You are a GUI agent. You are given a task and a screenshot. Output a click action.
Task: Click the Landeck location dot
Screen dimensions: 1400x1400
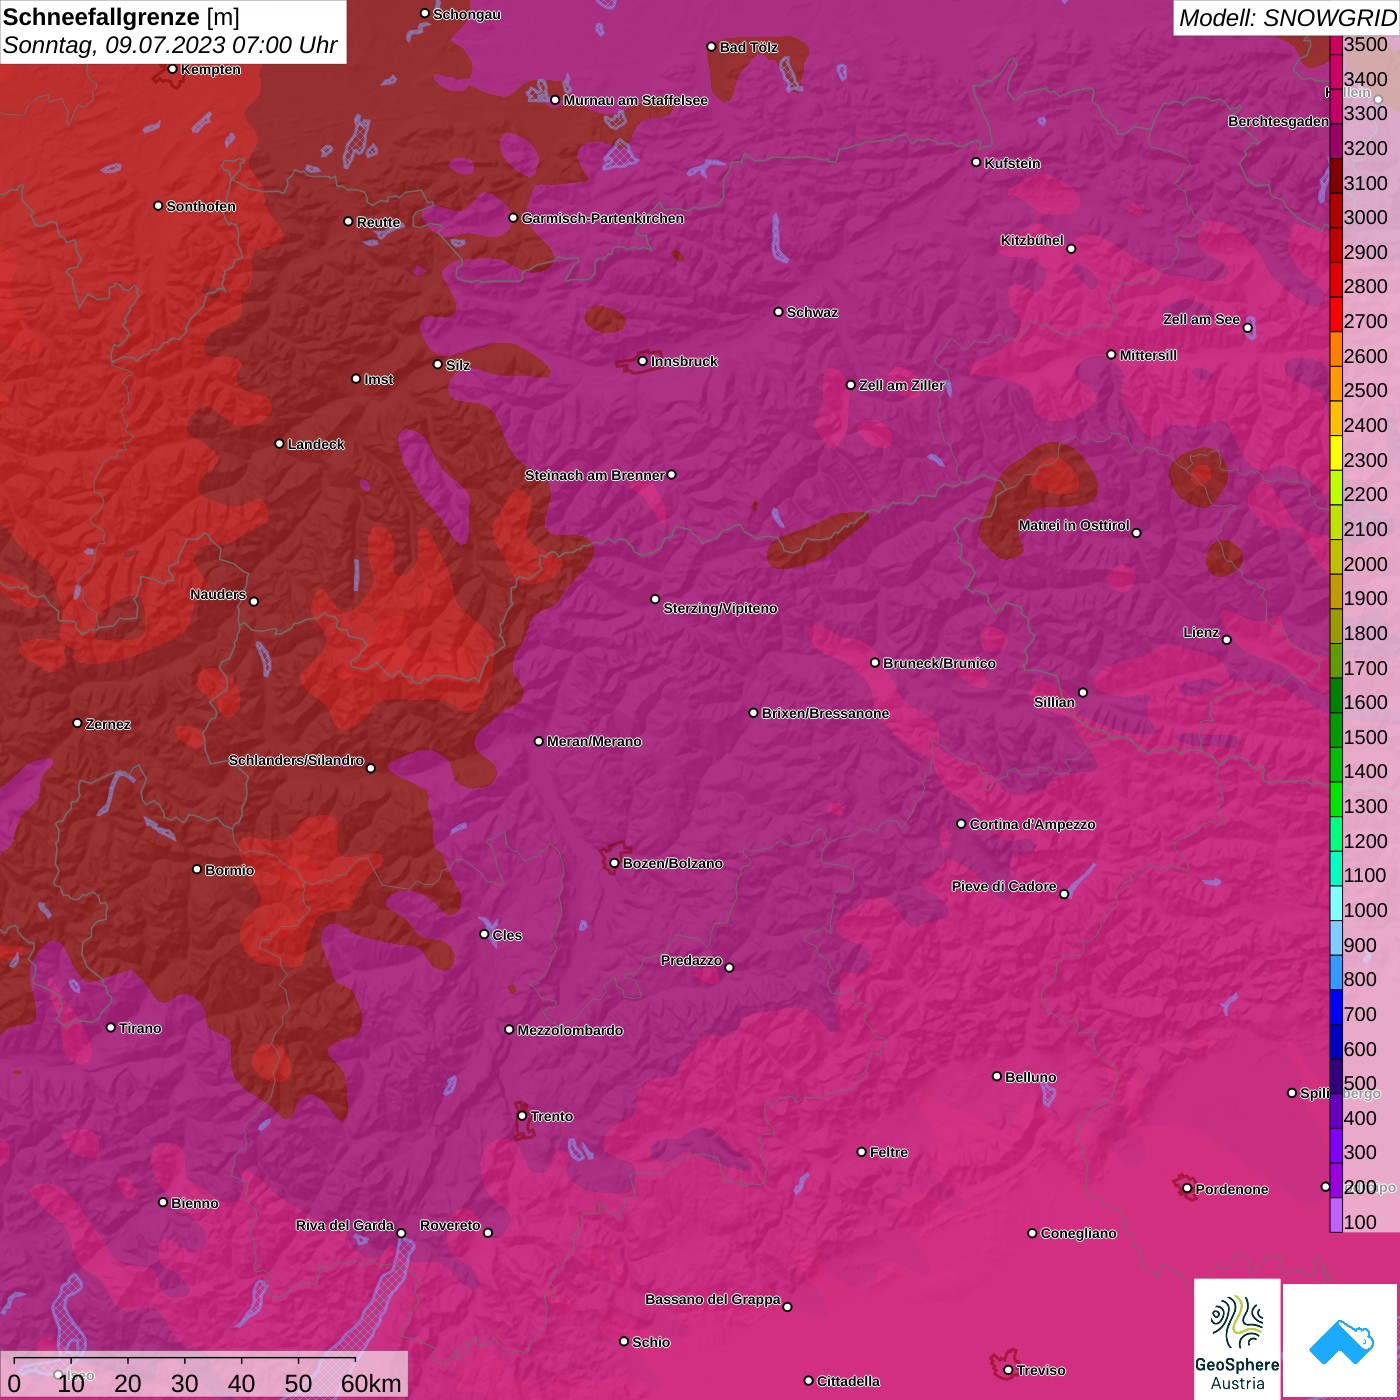pyautogui.click(x=279, y=444)
